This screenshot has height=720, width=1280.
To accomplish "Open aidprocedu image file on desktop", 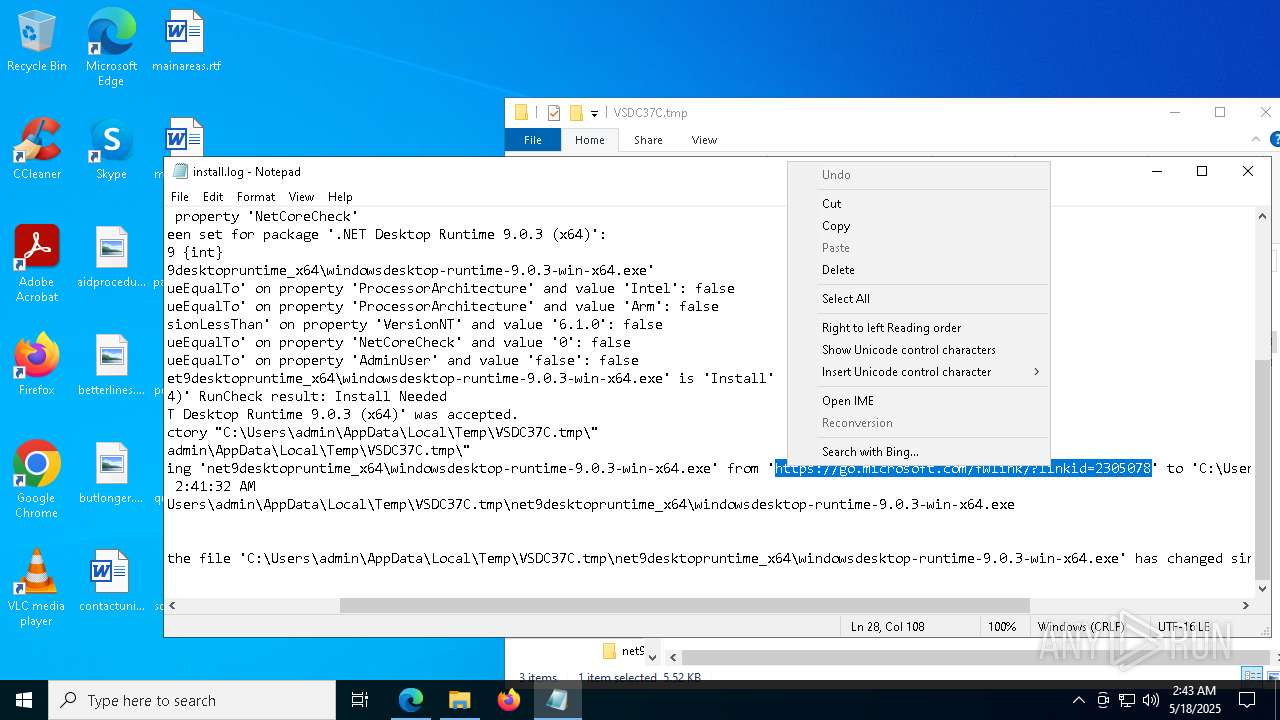I will (x=111, y=257).
